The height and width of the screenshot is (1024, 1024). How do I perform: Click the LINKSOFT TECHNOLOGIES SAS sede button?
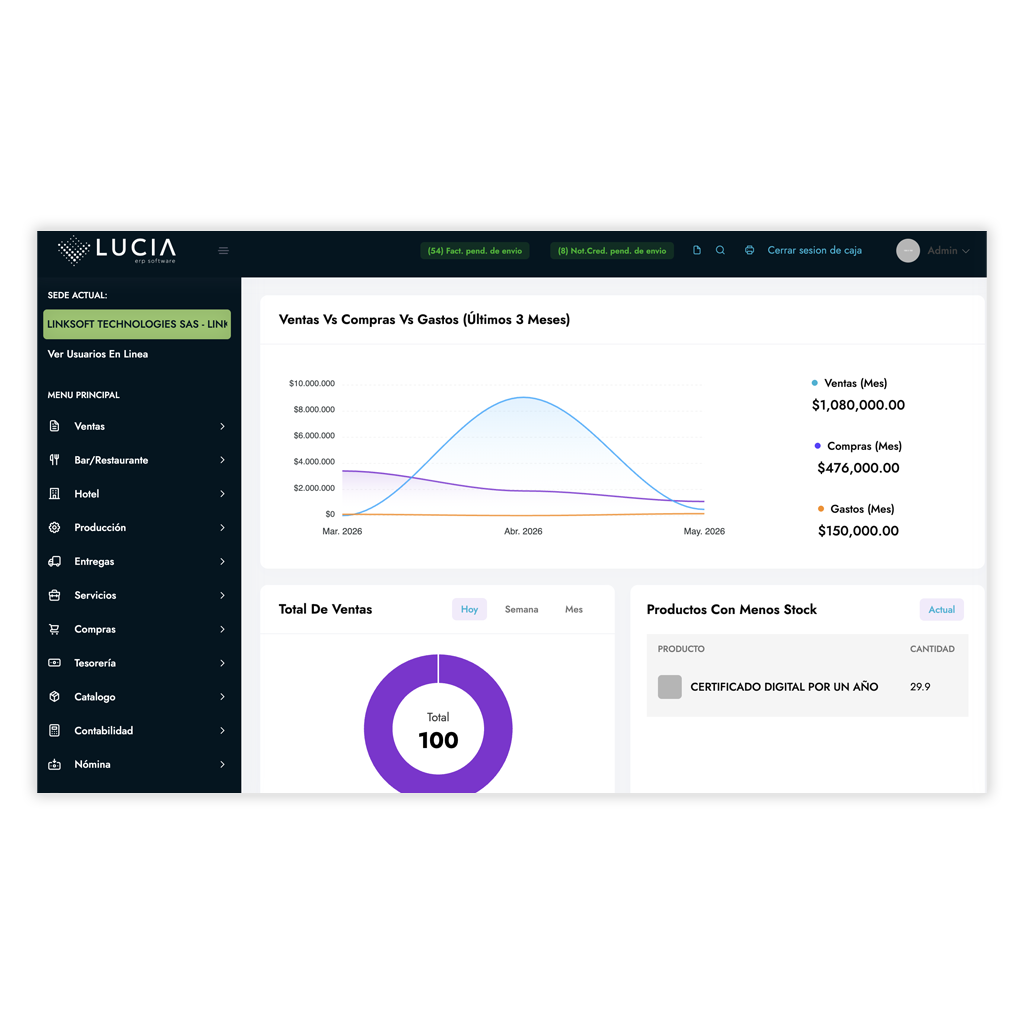(137, 324)
